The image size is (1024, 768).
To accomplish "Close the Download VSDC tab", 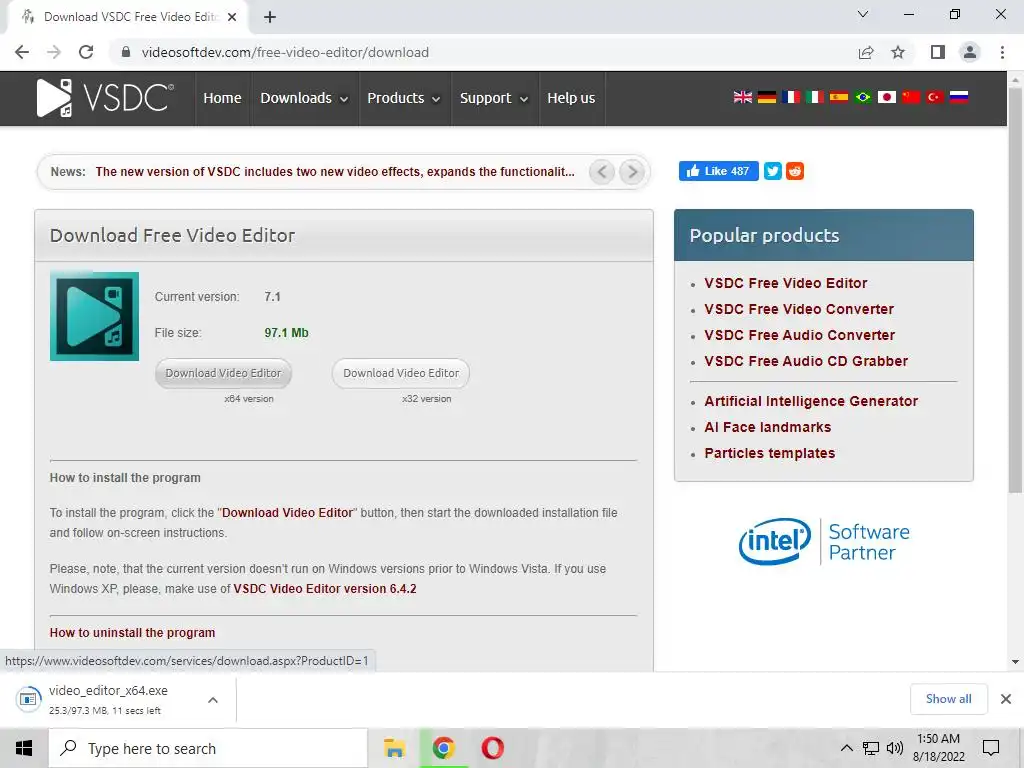I will (232, 17).
